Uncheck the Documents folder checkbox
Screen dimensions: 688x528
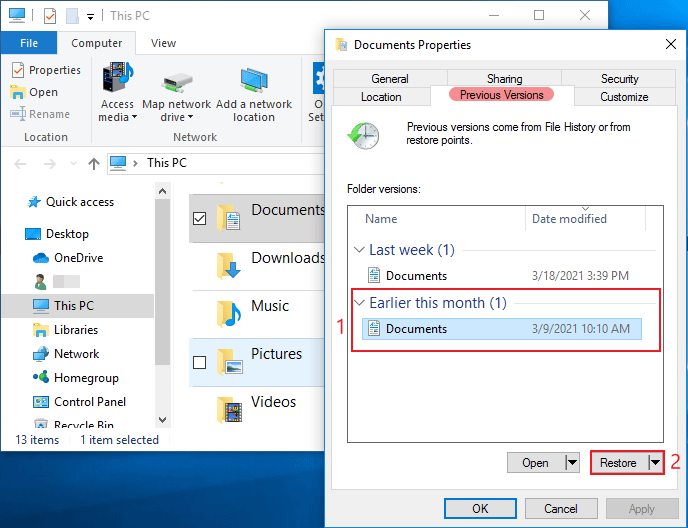point(200,218)
